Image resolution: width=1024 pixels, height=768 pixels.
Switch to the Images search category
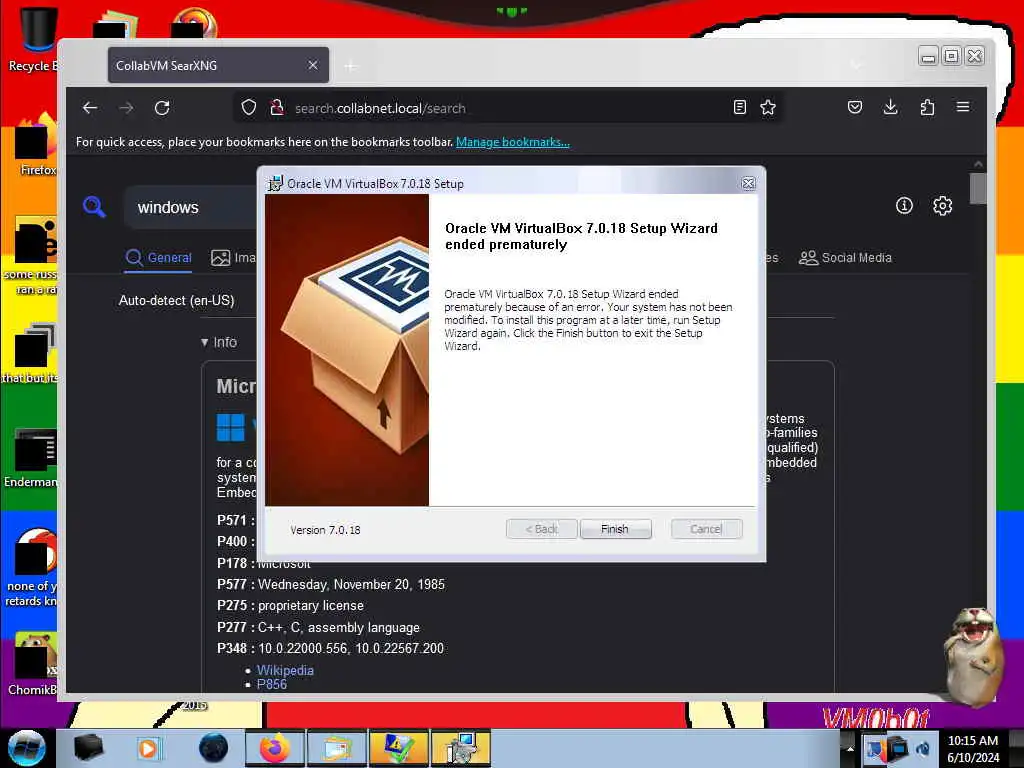233,257
